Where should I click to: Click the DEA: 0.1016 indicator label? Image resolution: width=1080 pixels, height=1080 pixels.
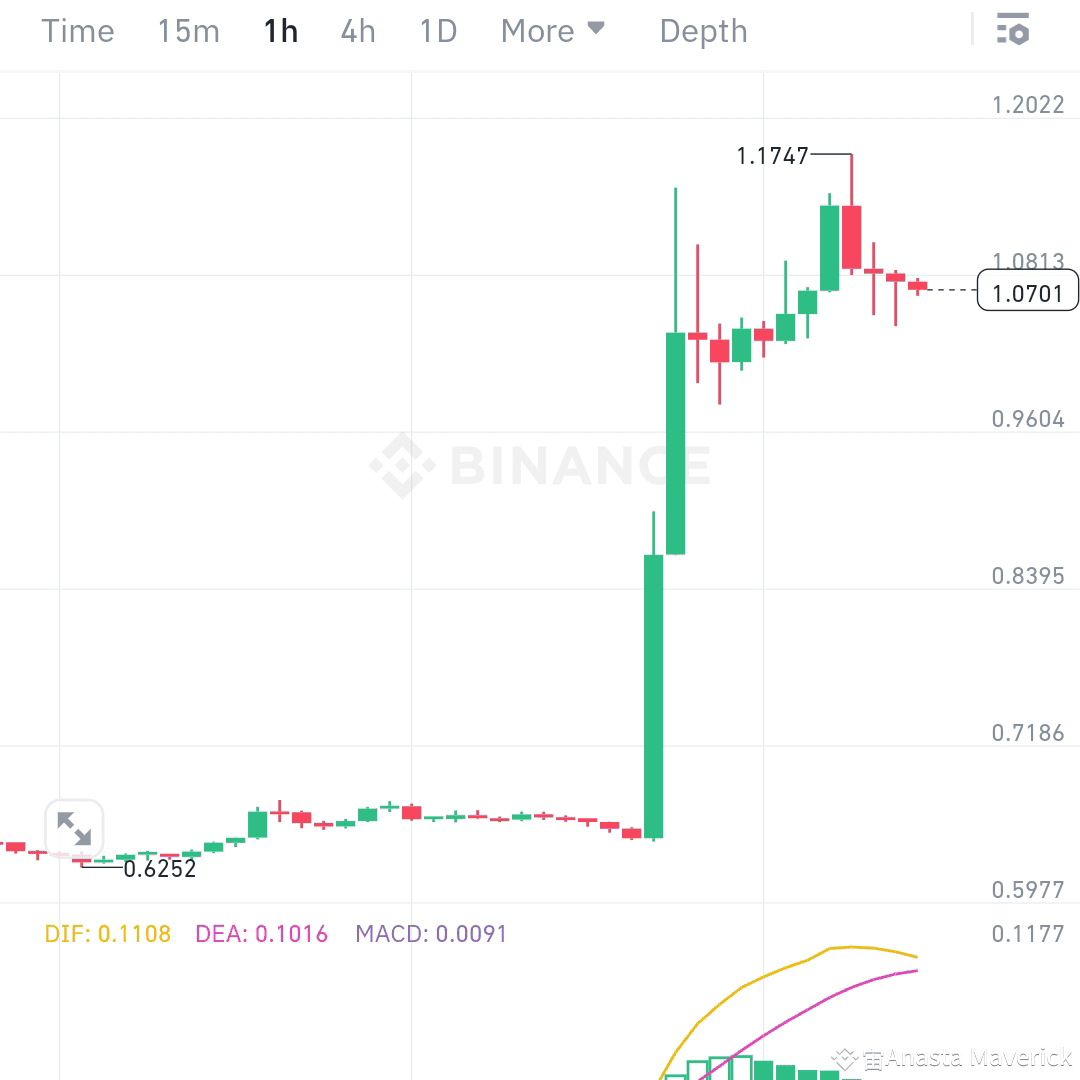[x=260, y=933]
